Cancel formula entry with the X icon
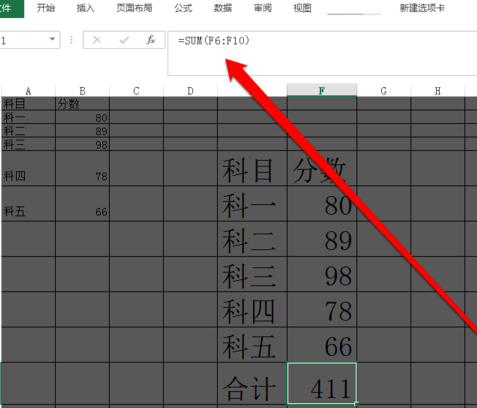 pos(97,40)
